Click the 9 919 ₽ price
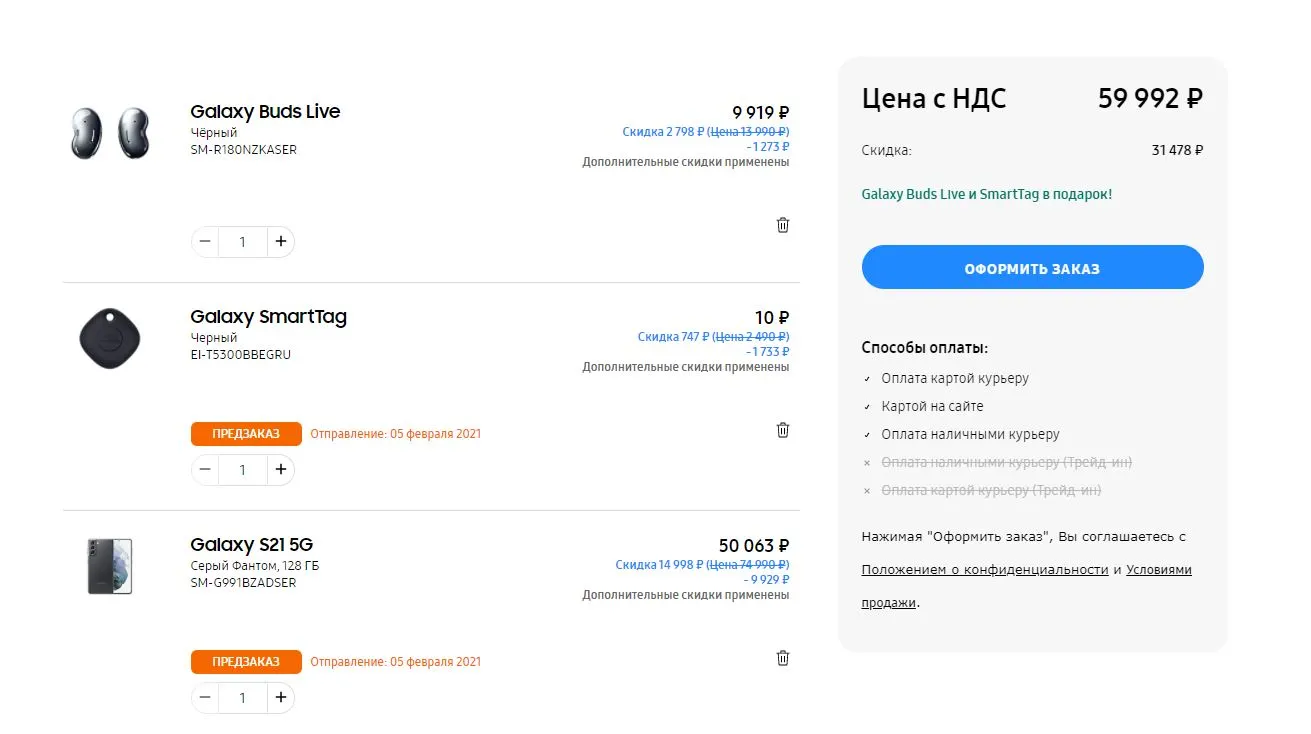 pyautogui.click(x=761, y=113)
